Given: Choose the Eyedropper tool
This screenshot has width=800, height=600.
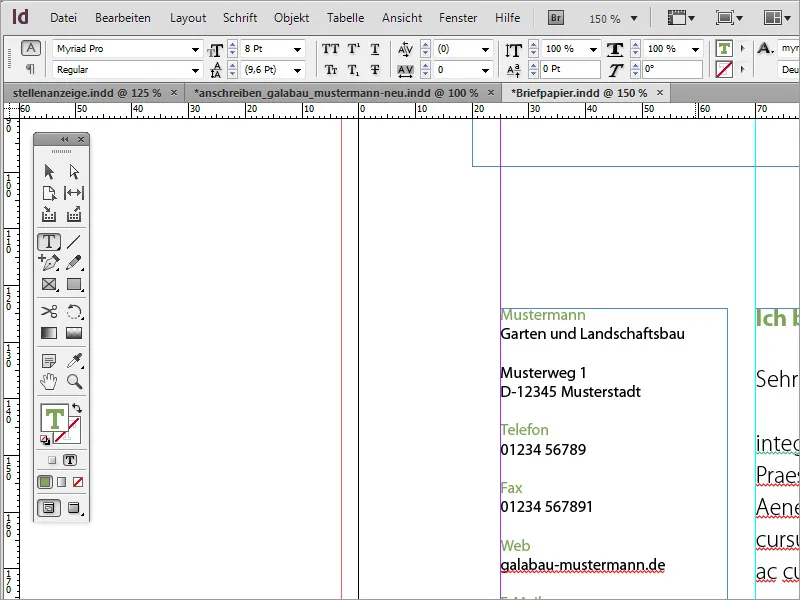Looking at the screenshot, I should [74, 361].
